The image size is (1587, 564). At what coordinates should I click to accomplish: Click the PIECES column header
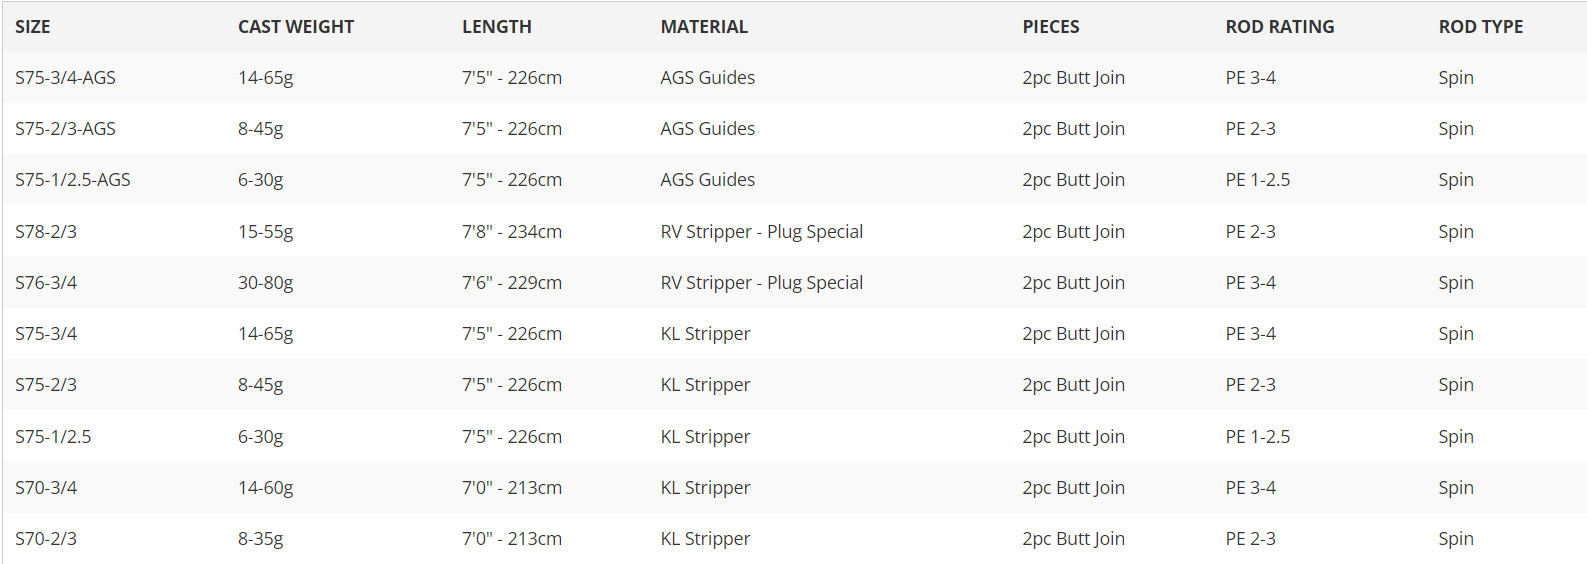click(x=1051, y=27)
